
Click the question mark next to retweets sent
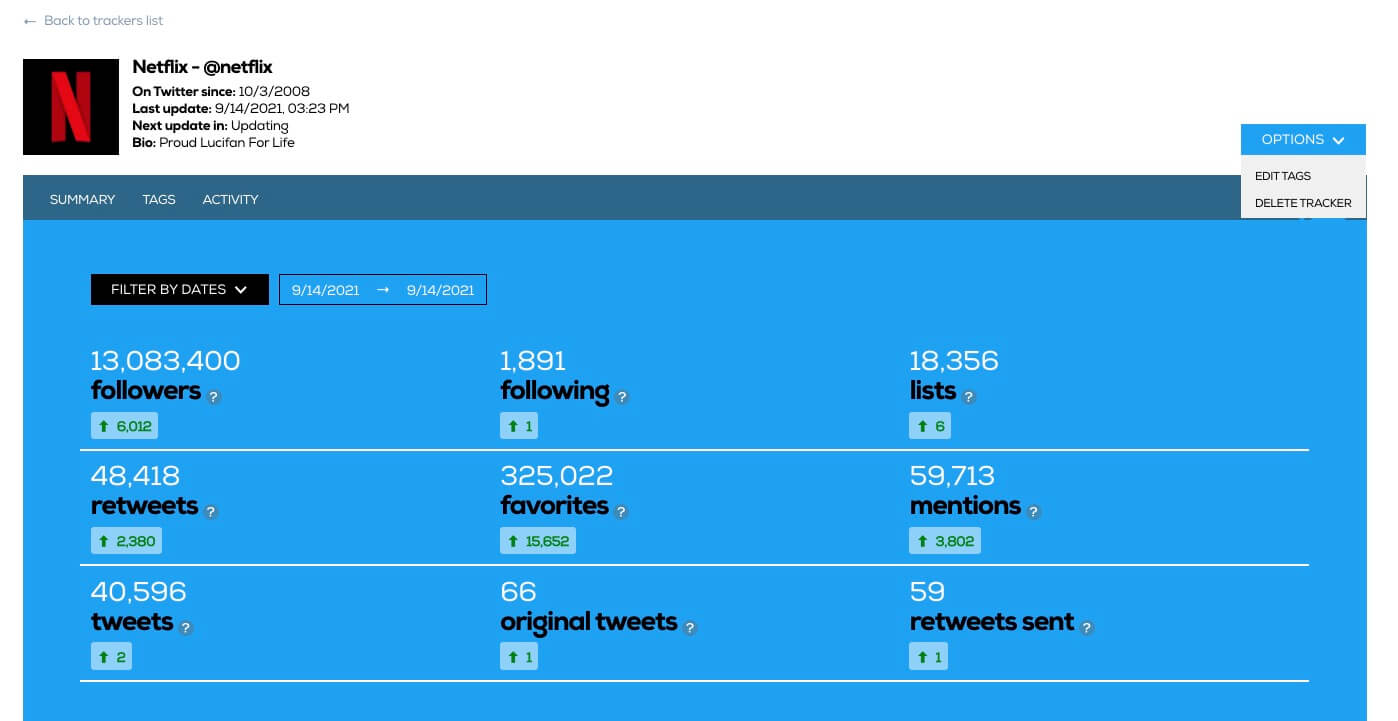click(1087, 626)
